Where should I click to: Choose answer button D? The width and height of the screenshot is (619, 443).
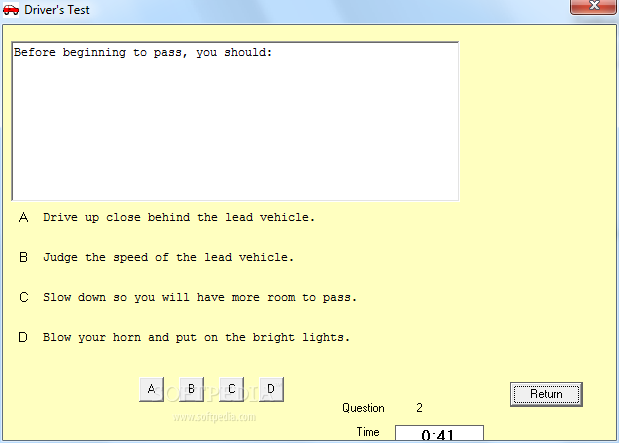click(271, 389)
